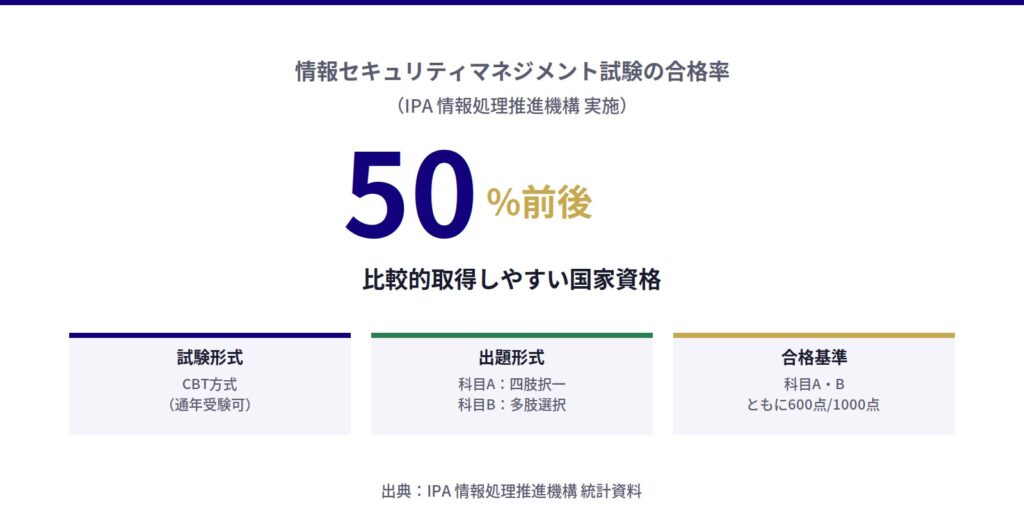Click the gold %前後 text

point(539,203)
